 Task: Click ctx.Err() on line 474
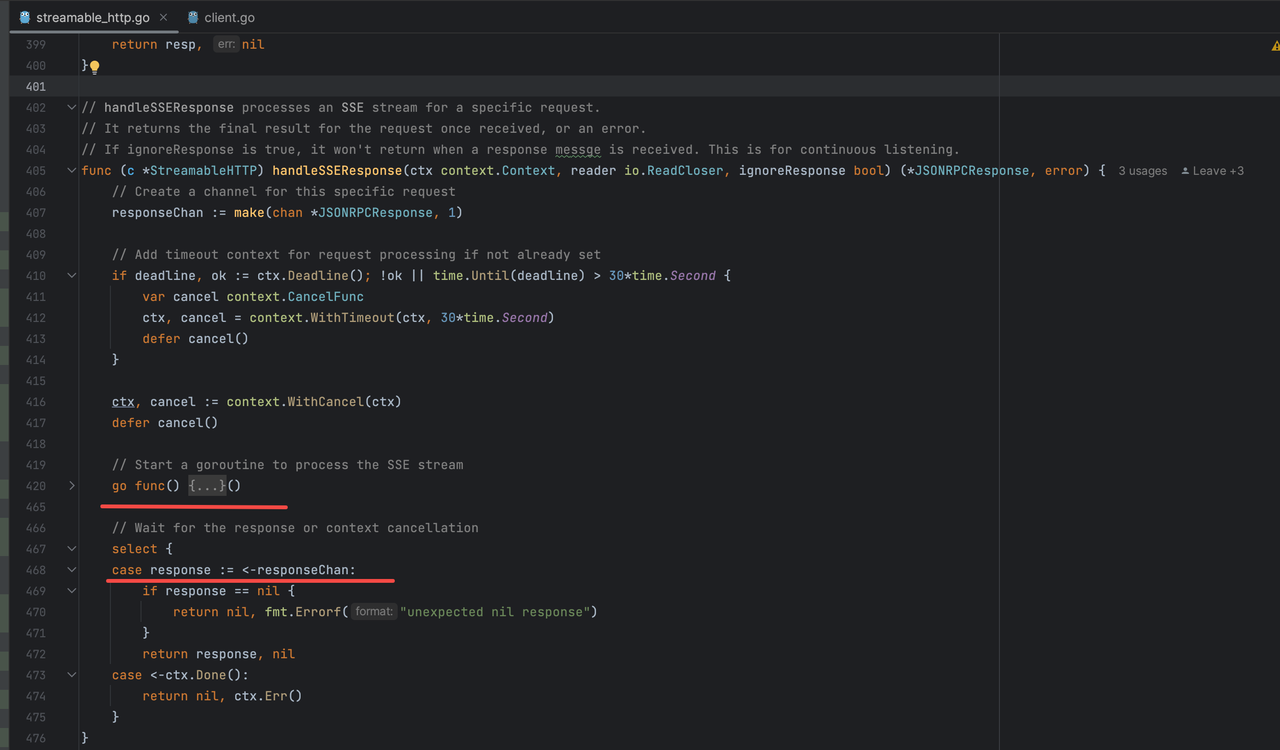(x=268, y=695)
